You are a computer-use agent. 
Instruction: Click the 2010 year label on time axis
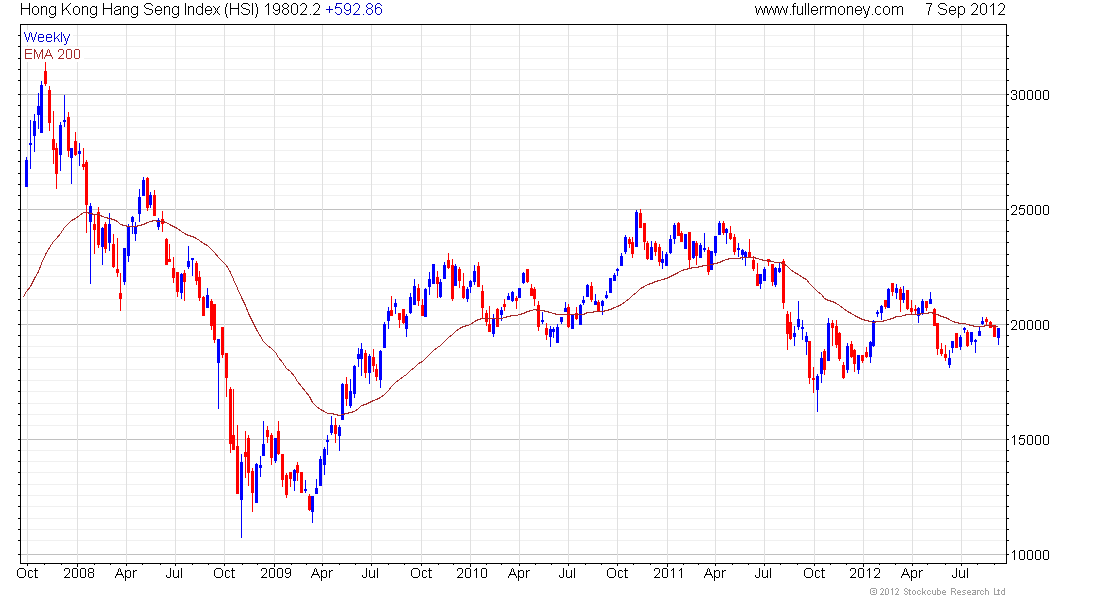[471, 573]
